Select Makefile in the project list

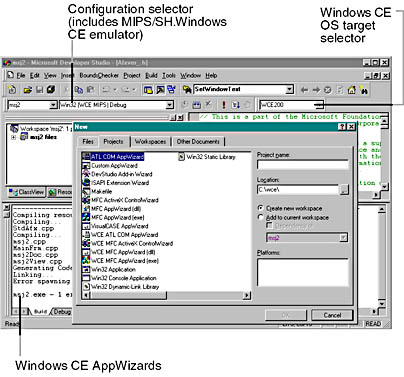tap(97, 191)
